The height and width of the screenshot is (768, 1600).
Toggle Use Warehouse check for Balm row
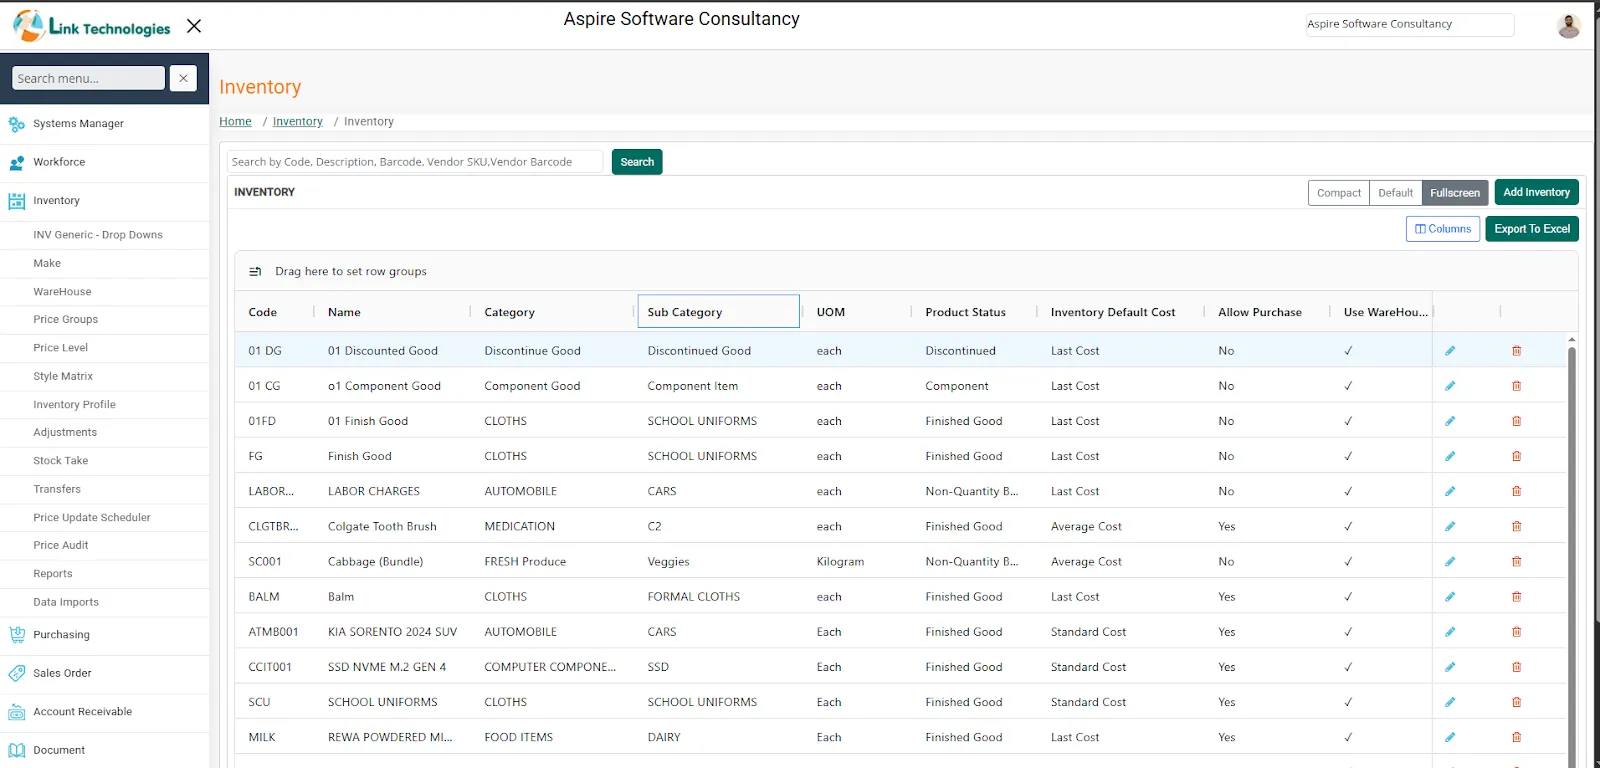(x=1348, y=597)
